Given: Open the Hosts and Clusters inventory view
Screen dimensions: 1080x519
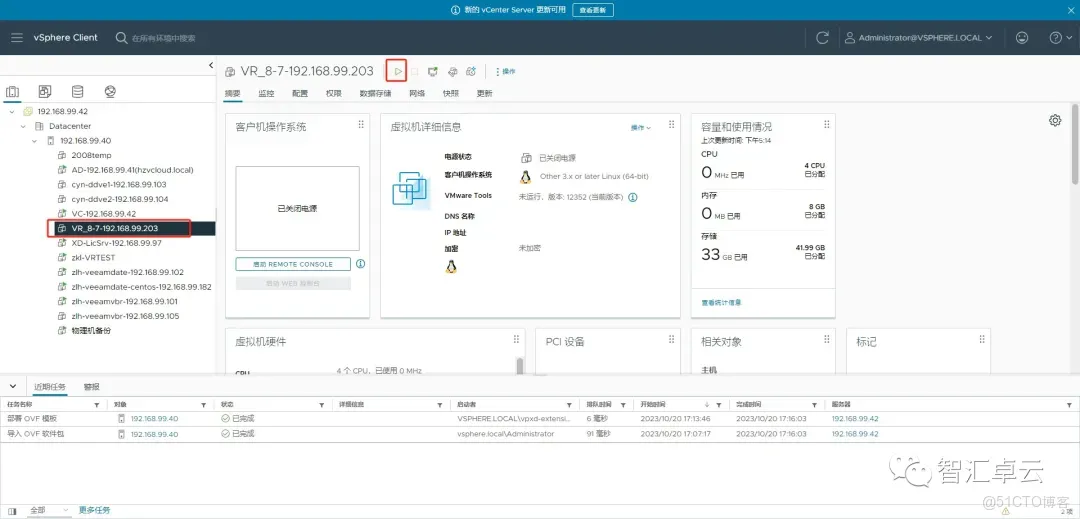Looking at the screenshot, I should [12, 92].
